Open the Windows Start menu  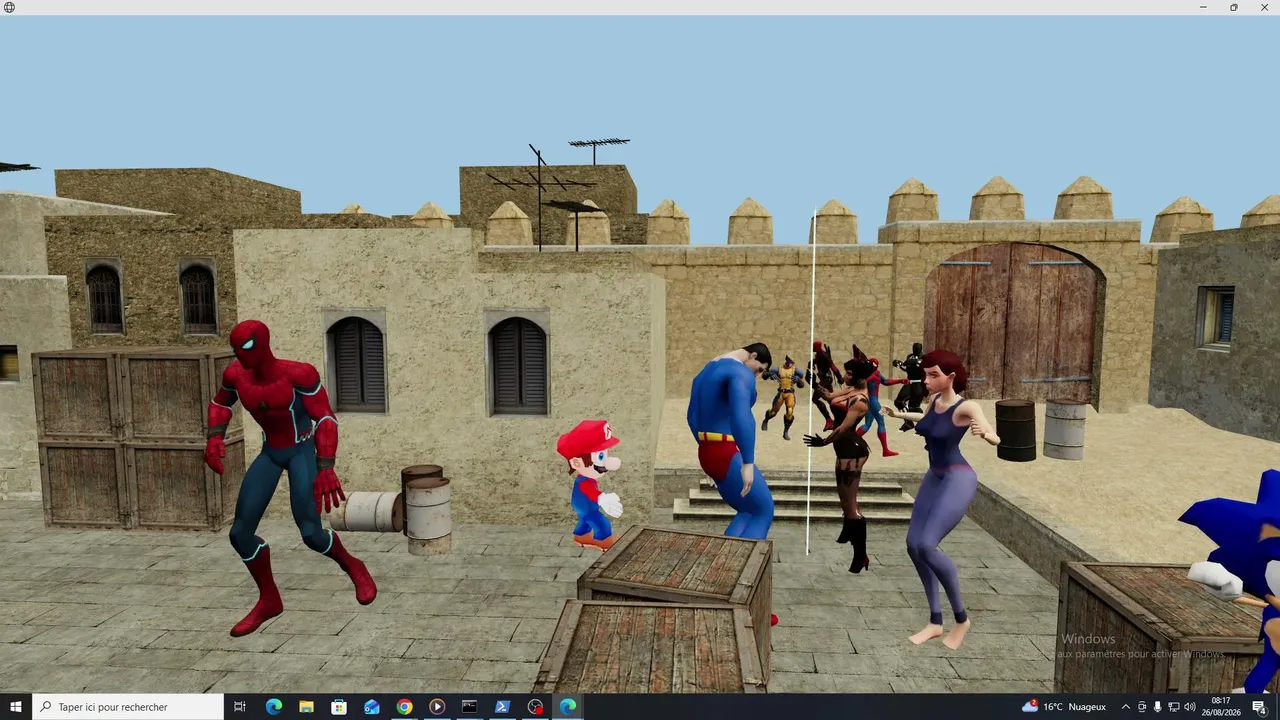click(15, 707)
